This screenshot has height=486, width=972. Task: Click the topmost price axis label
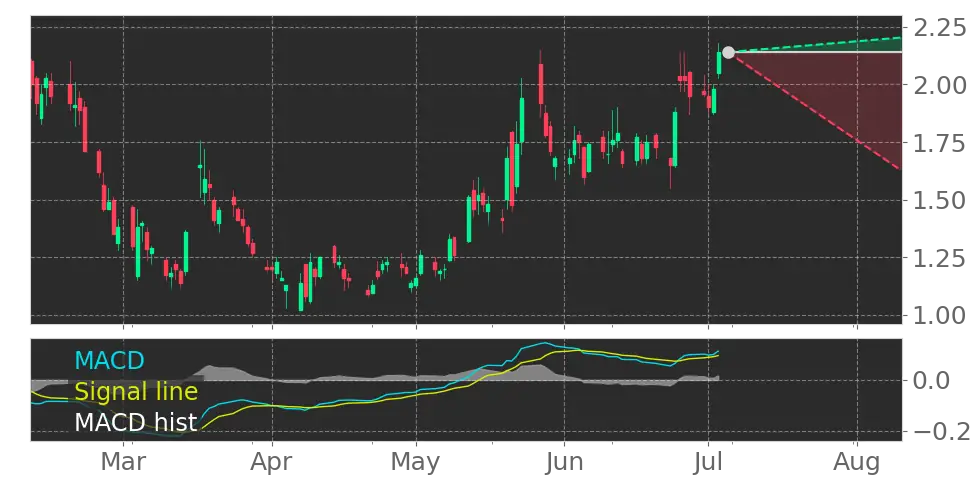click(x=936, y=28)
